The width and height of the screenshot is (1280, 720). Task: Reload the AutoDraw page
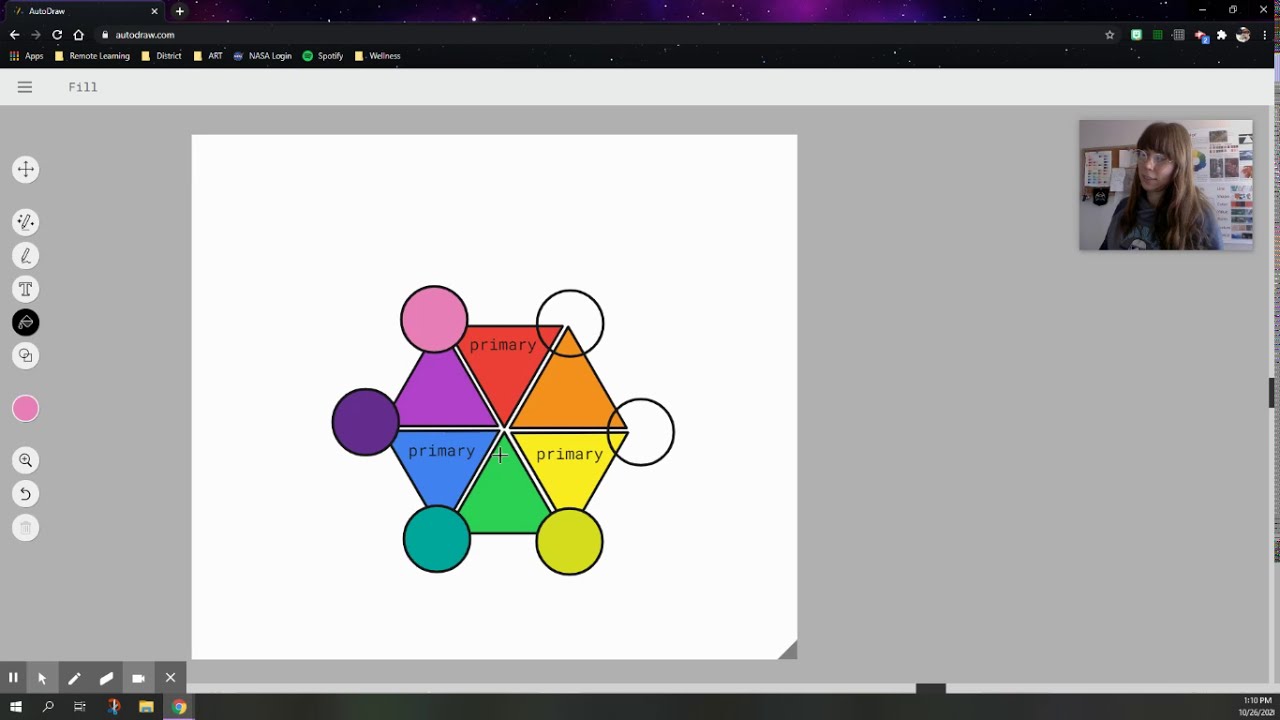pyautogui.click(x=57, y=34)
